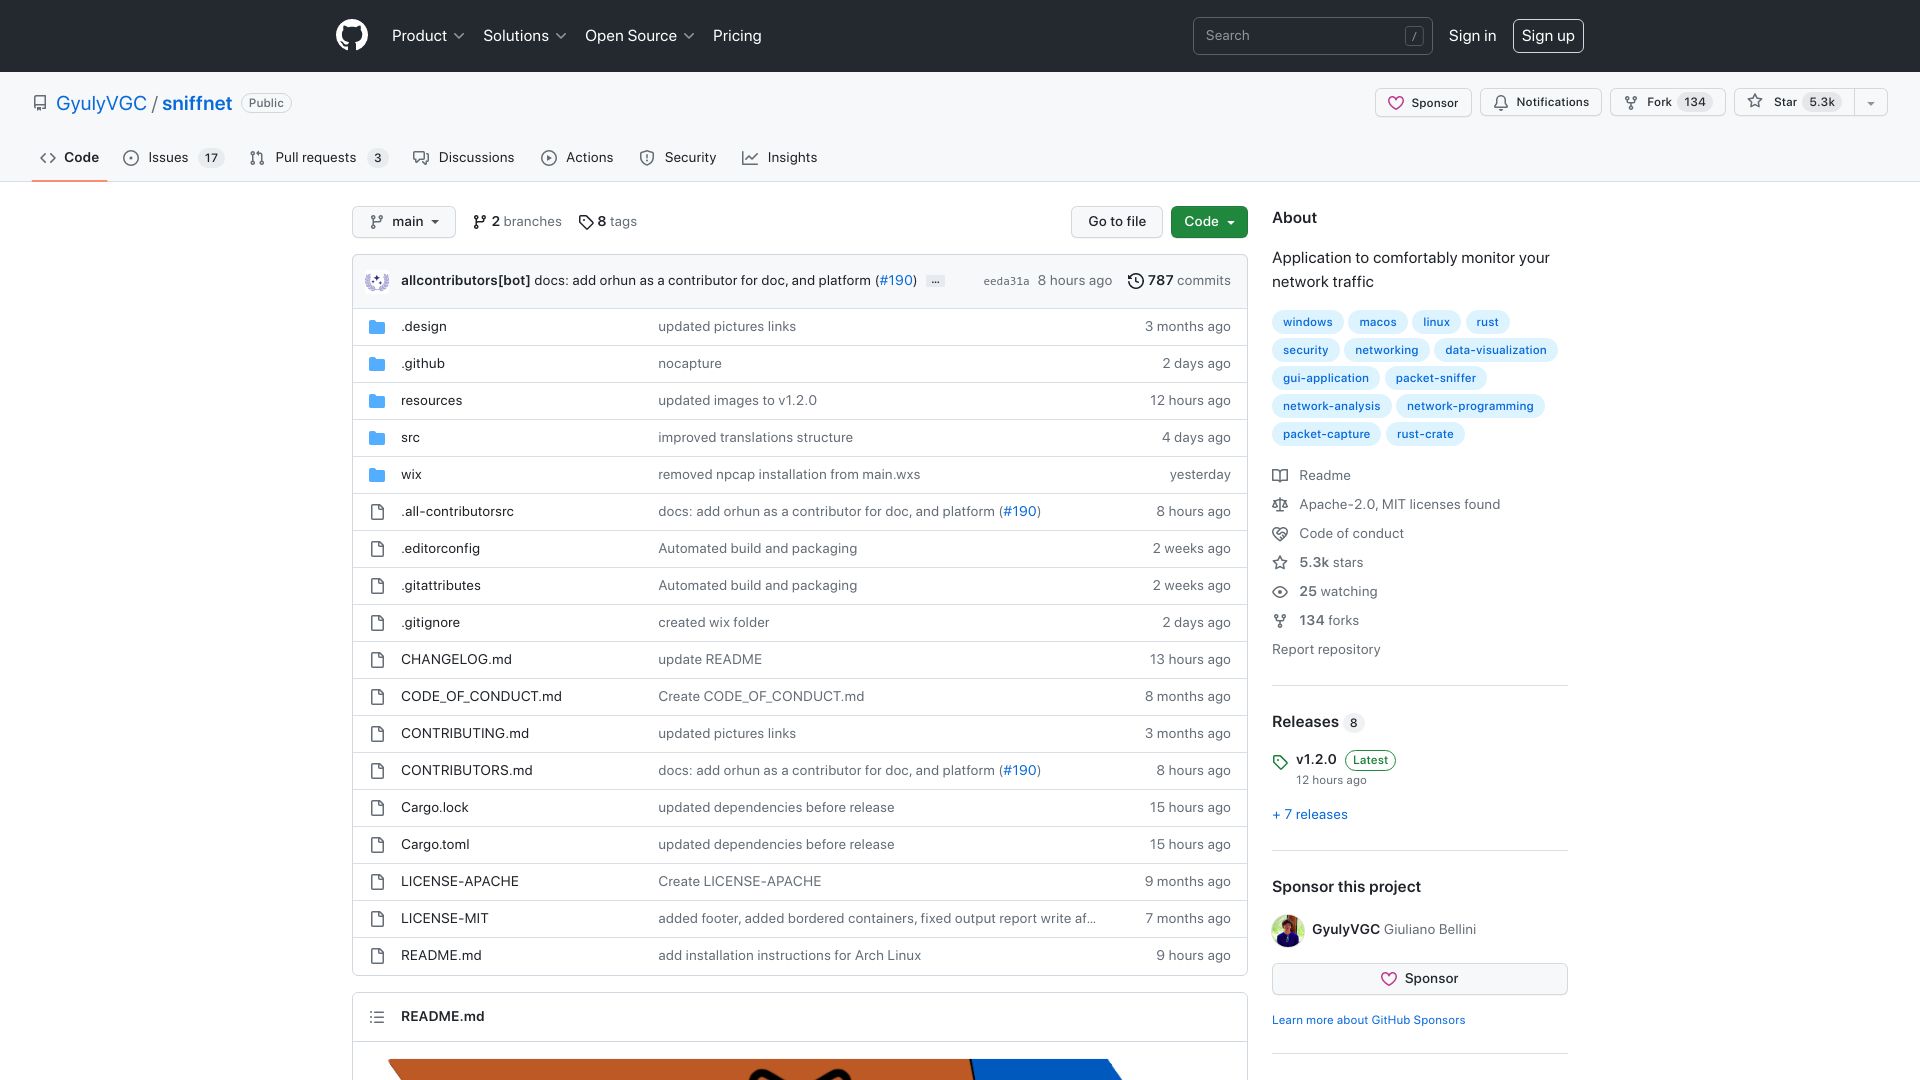The width and height of the screenshot is (1920, 1080).
Task: Open the main branch dropdown
Action: point(404,222)
